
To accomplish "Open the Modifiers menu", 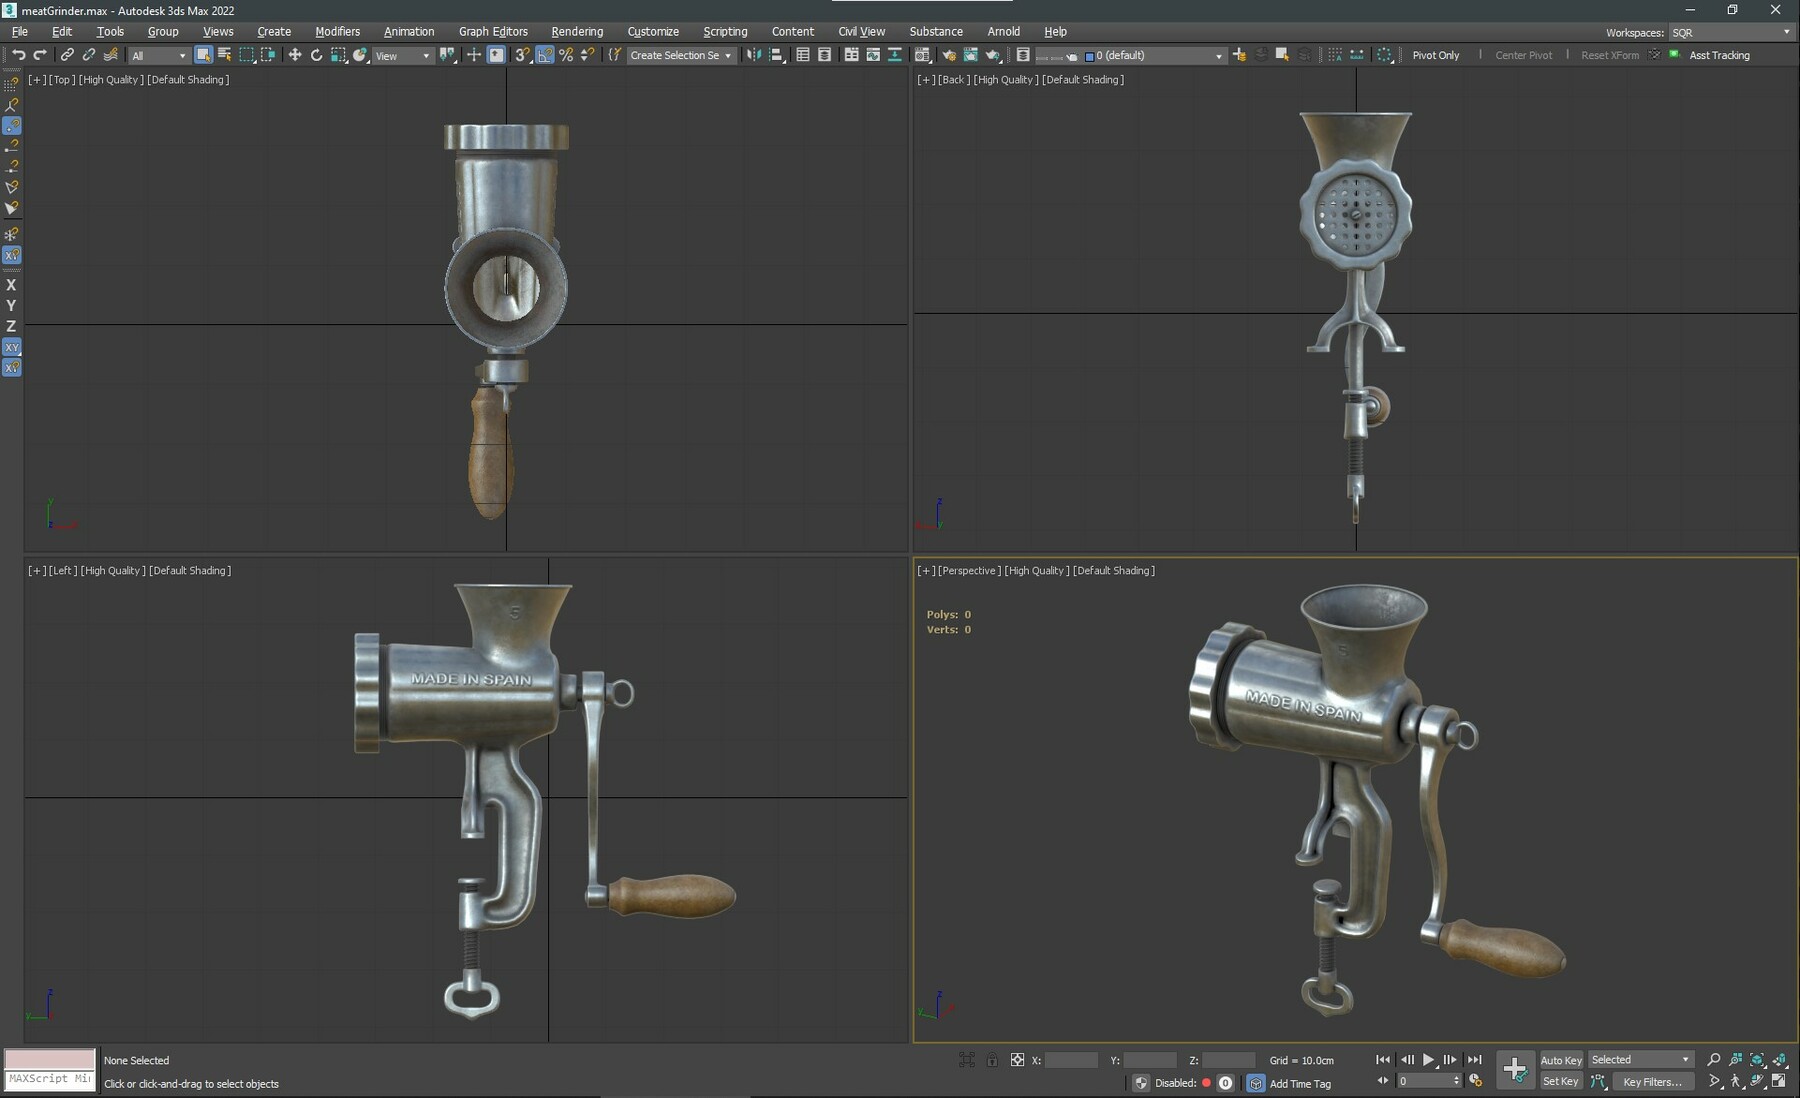I will (337, 31).
